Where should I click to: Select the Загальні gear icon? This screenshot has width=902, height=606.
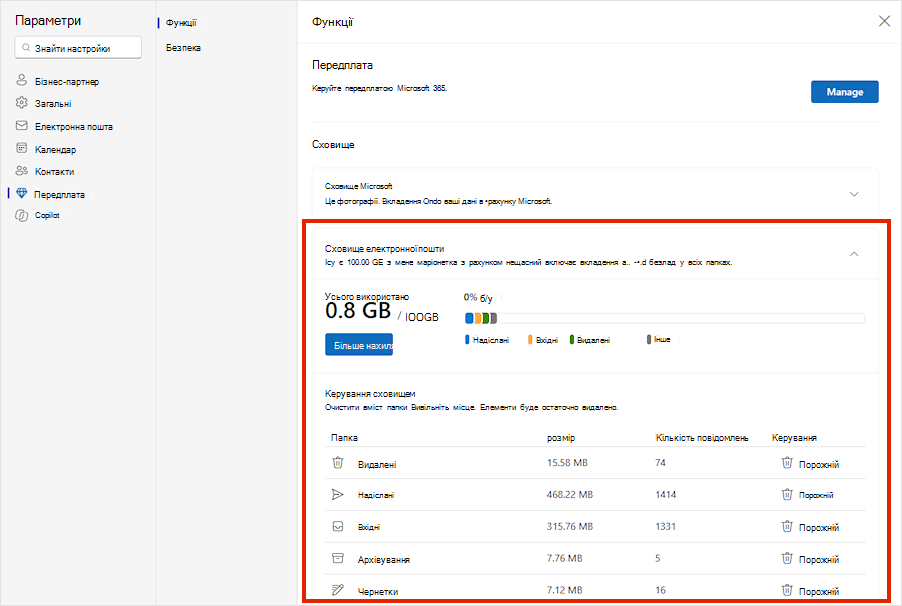[22, 102]
